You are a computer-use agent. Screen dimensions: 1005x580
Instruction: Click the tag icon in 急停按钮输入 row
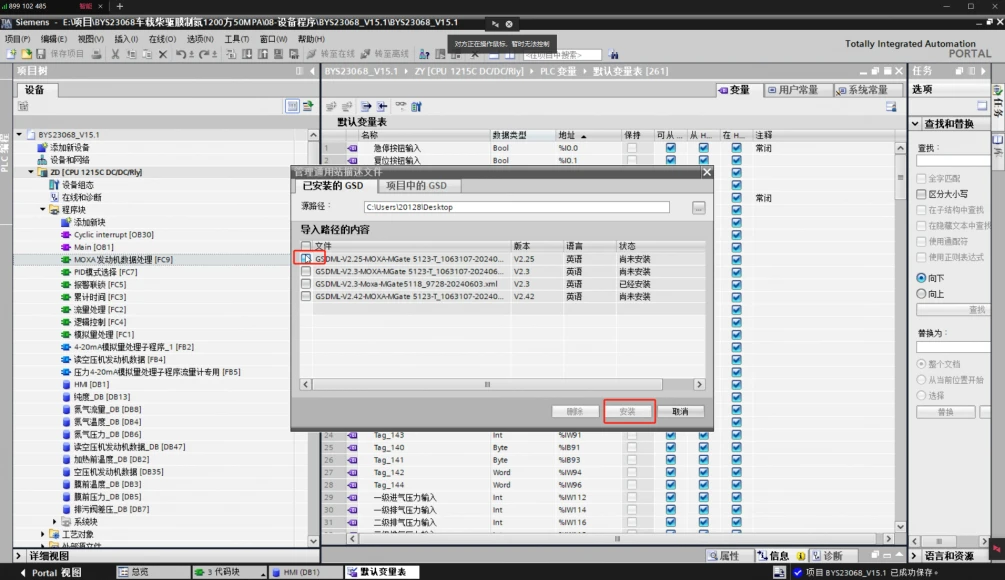click(353, 148)
